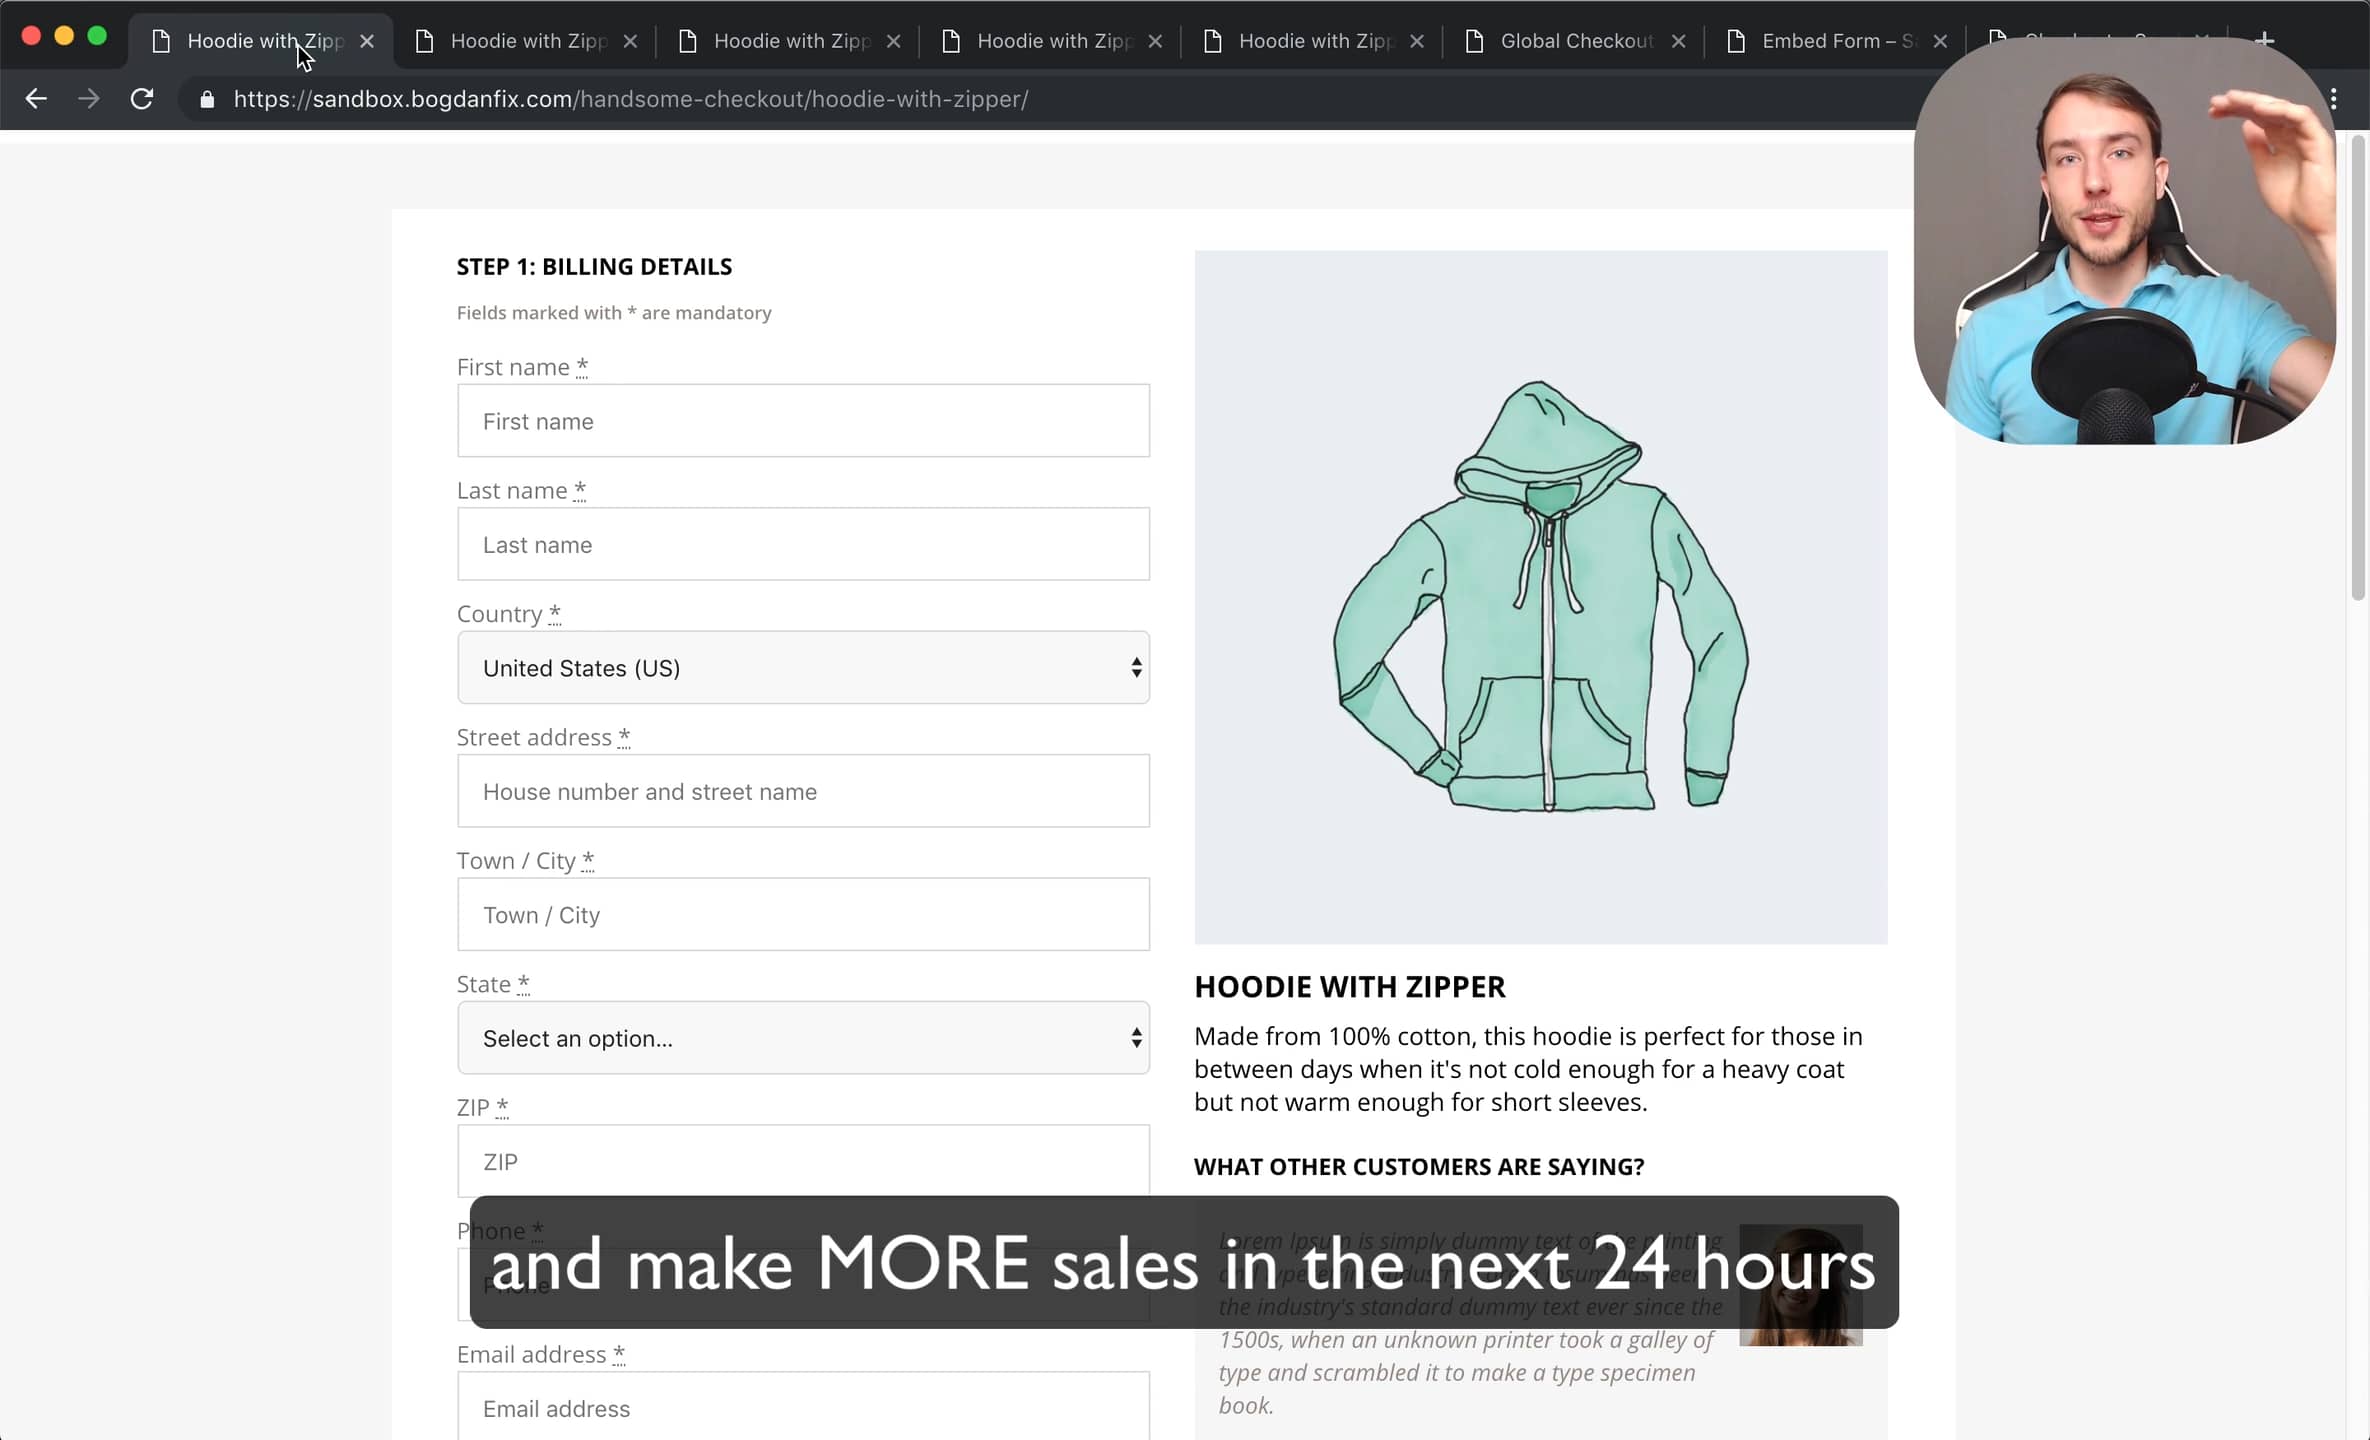Click the browser forward arrow
This screenshot has width=2370, height=1440.
[x=89, y=99]
